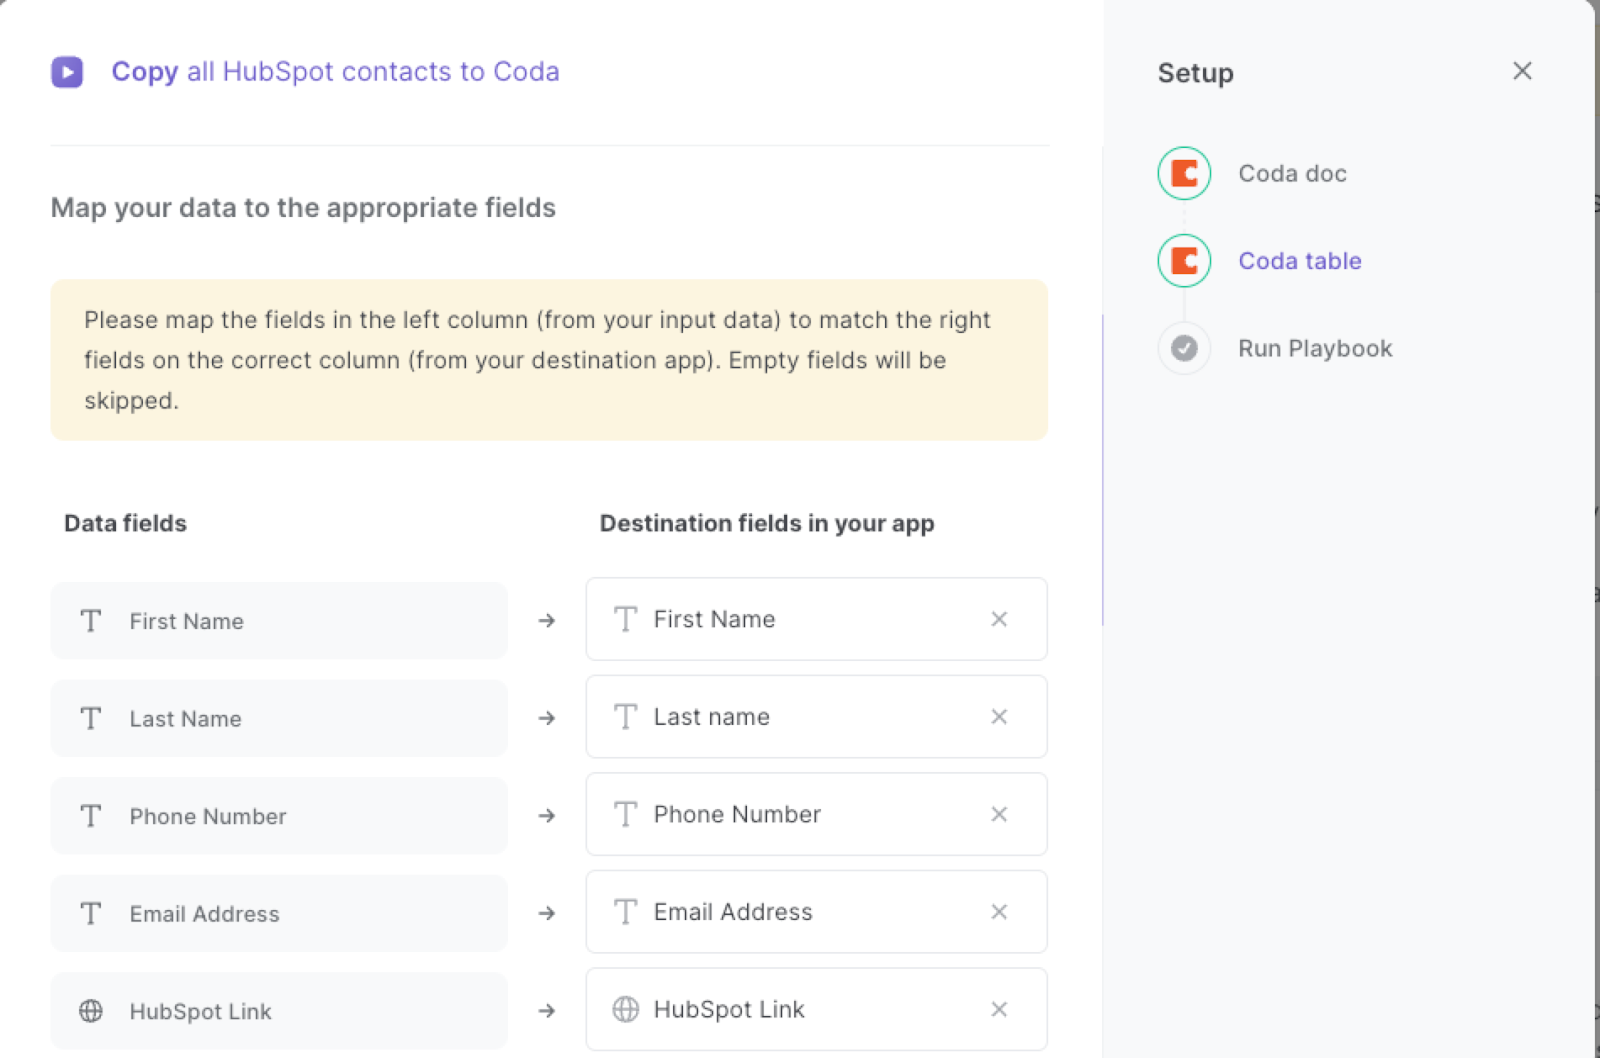This screenshot has width=1600, height=1058.
Task: Click the Email Address data field
Action: click(279, 913)
